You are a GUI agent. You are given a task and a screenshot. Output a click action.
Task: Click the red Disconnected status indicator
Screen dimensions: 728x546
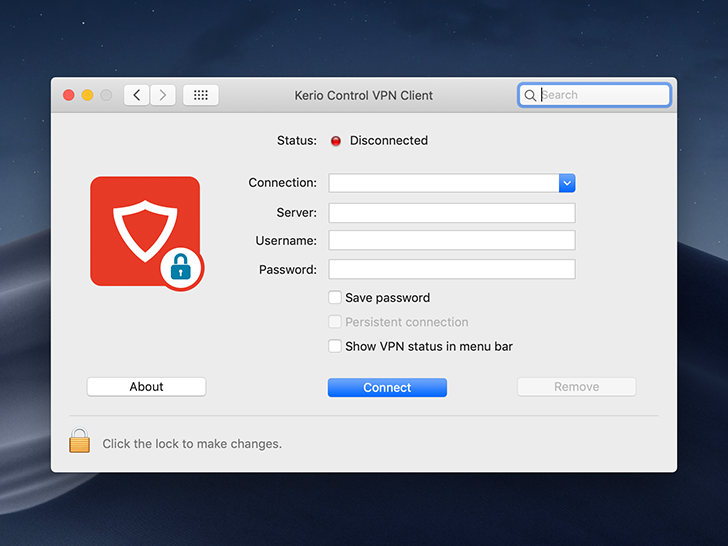point(336,141)
